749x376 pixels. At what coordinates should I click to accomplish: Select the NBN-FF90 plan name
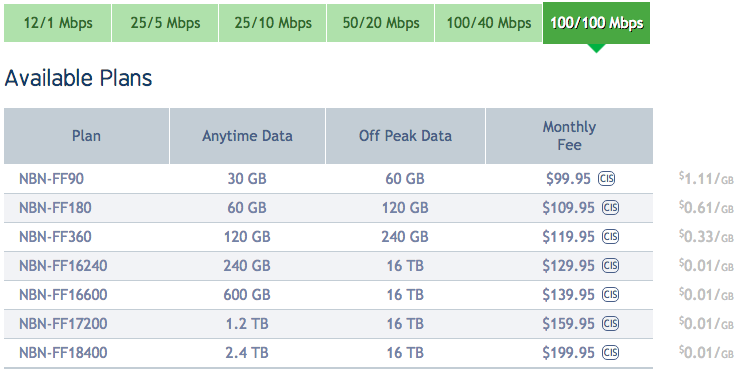(x=51, y=179)
